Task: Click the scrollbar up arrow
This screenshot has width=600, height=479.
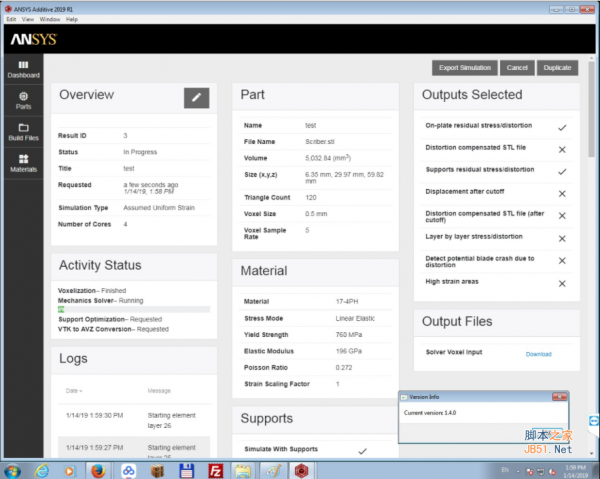Action: (591, 58)
